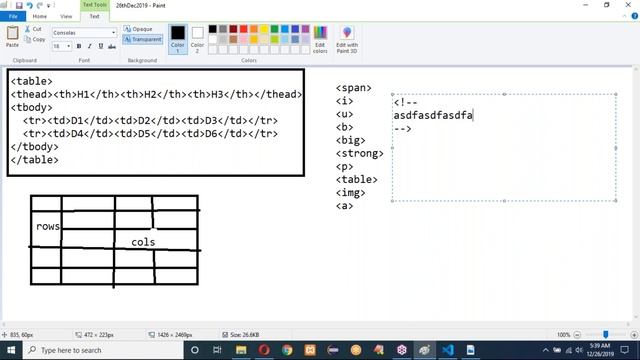
Task: Click the Windows Start button
Action: pos(11,350)
